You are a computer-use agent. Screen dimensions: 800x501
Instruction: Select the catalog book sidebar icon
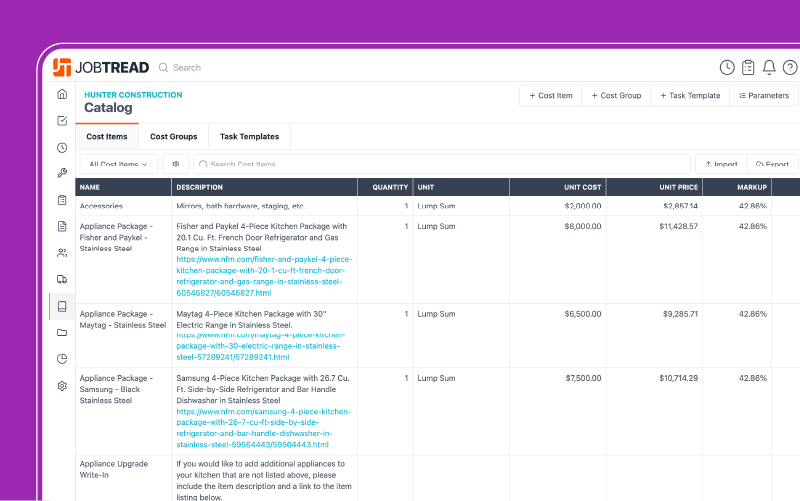click(62, 306)
